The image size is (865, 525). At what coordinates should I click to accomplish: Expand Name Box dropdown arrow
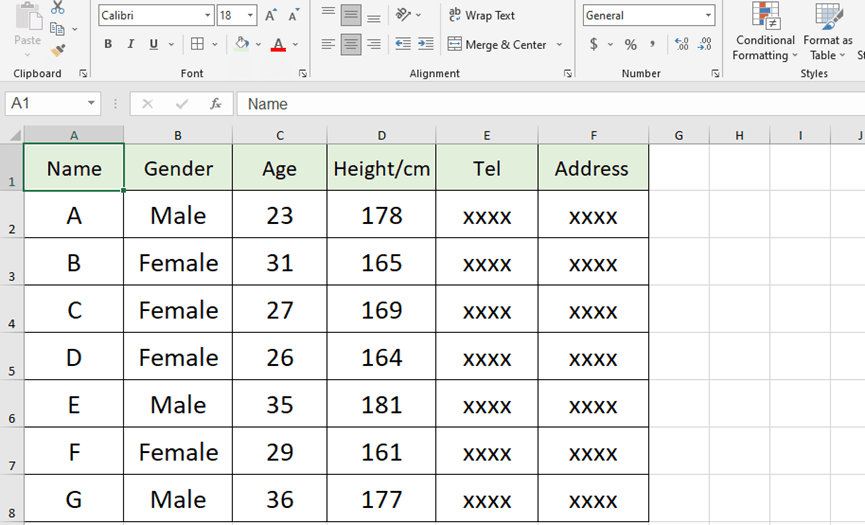[x=91, y=103]
